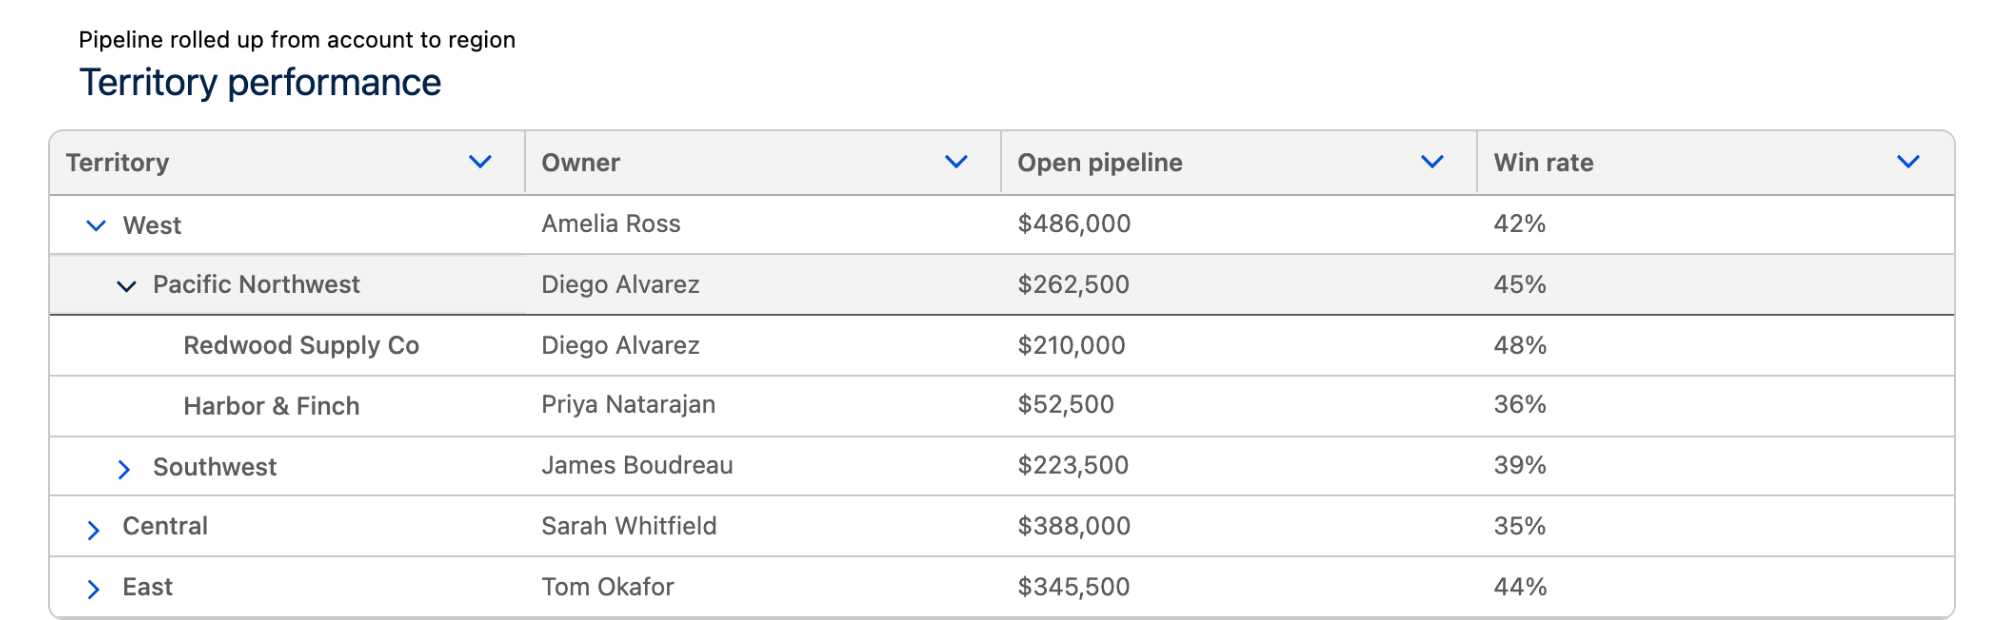Open the Open pipeline column menu chevron

pos(1432,162)
